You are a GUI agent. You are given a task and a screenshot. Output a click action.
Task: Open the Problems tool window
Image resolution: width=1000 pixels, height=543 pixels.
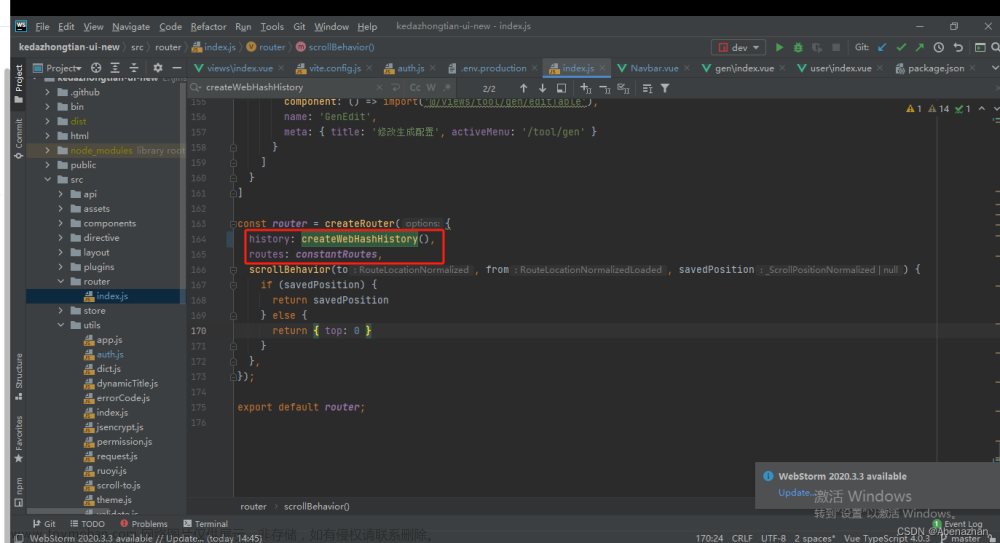pyautogui.click(x=143, y=524)
